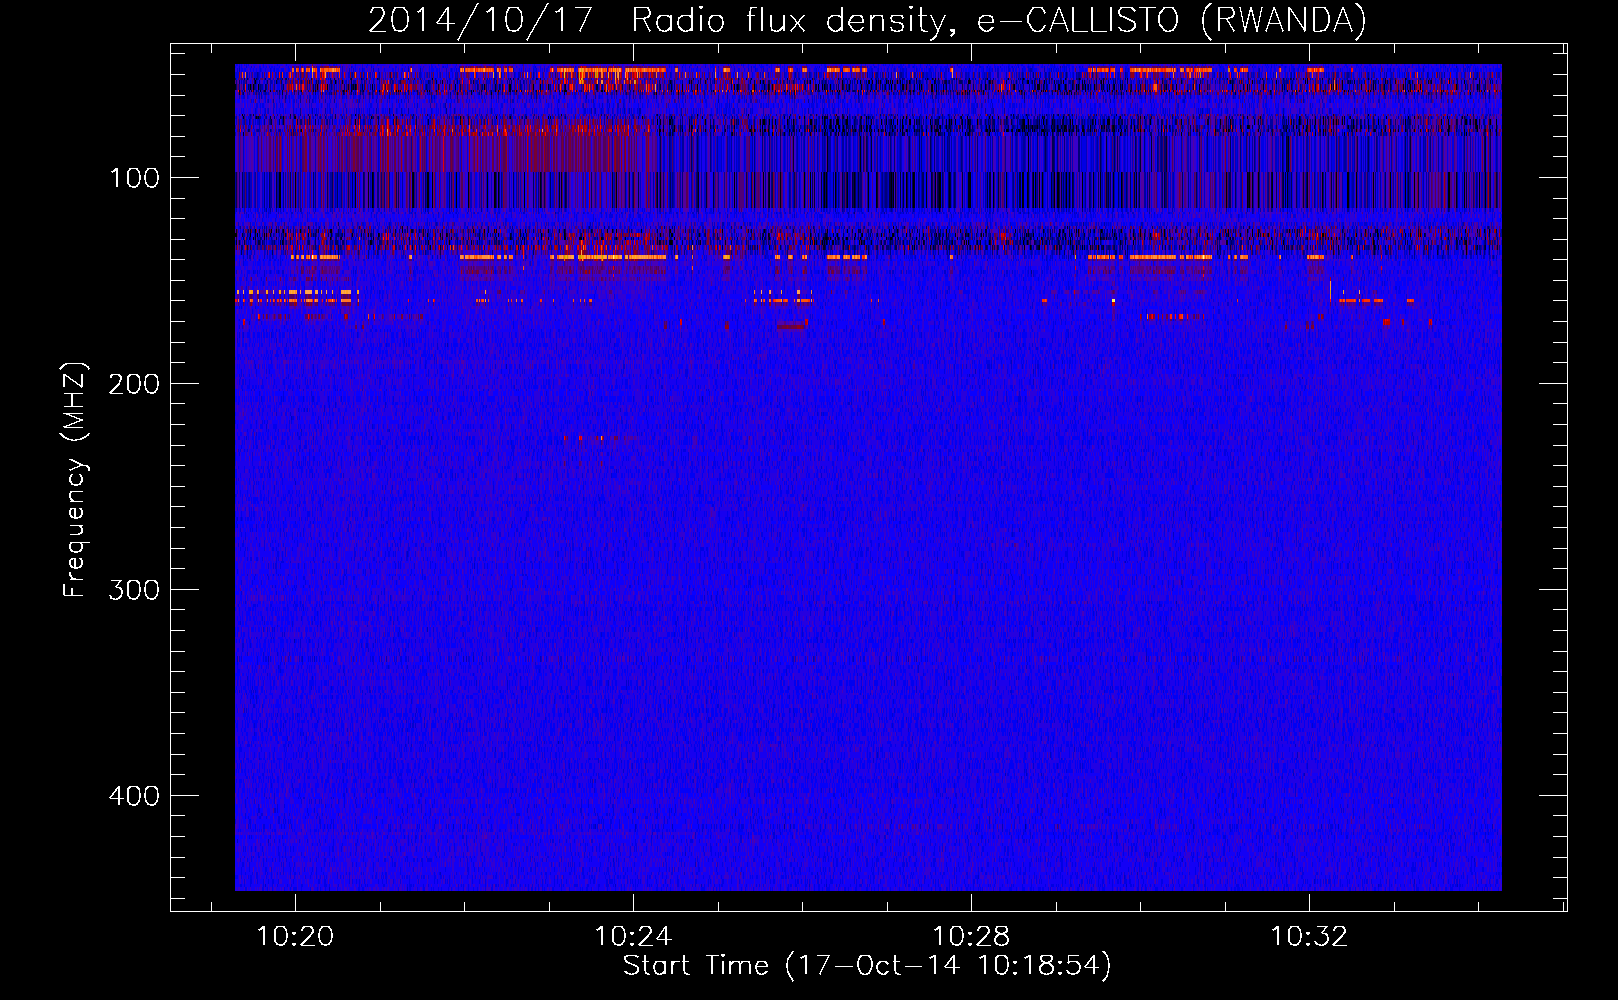1618x1000 pixels.
Task: Click the plot title mentioning e-CALLISTO (RWANDA)
Action: [867, 20]
